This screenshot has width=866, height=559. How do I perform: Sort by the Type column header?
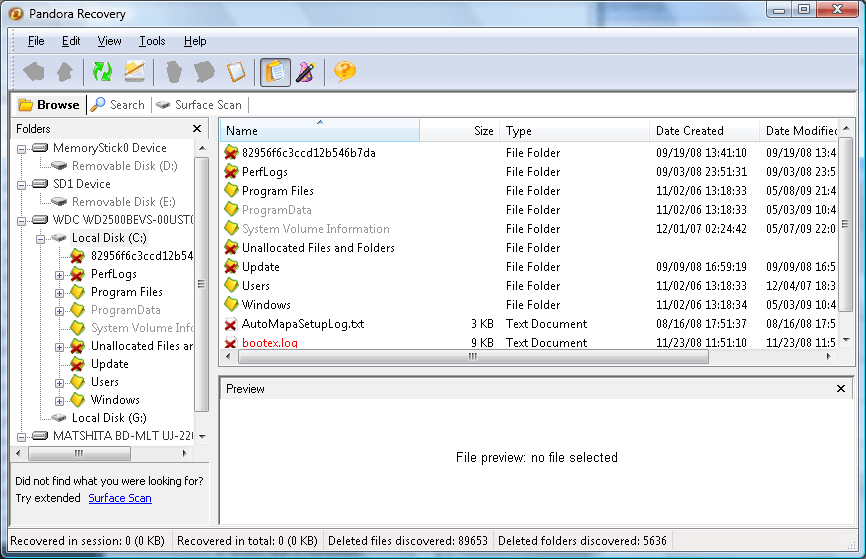[574, 131]
